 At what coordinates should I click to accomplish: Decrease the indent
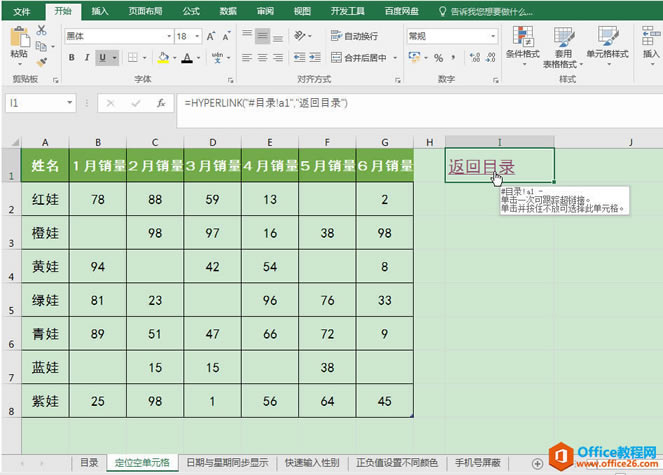(x=300, y=58)
